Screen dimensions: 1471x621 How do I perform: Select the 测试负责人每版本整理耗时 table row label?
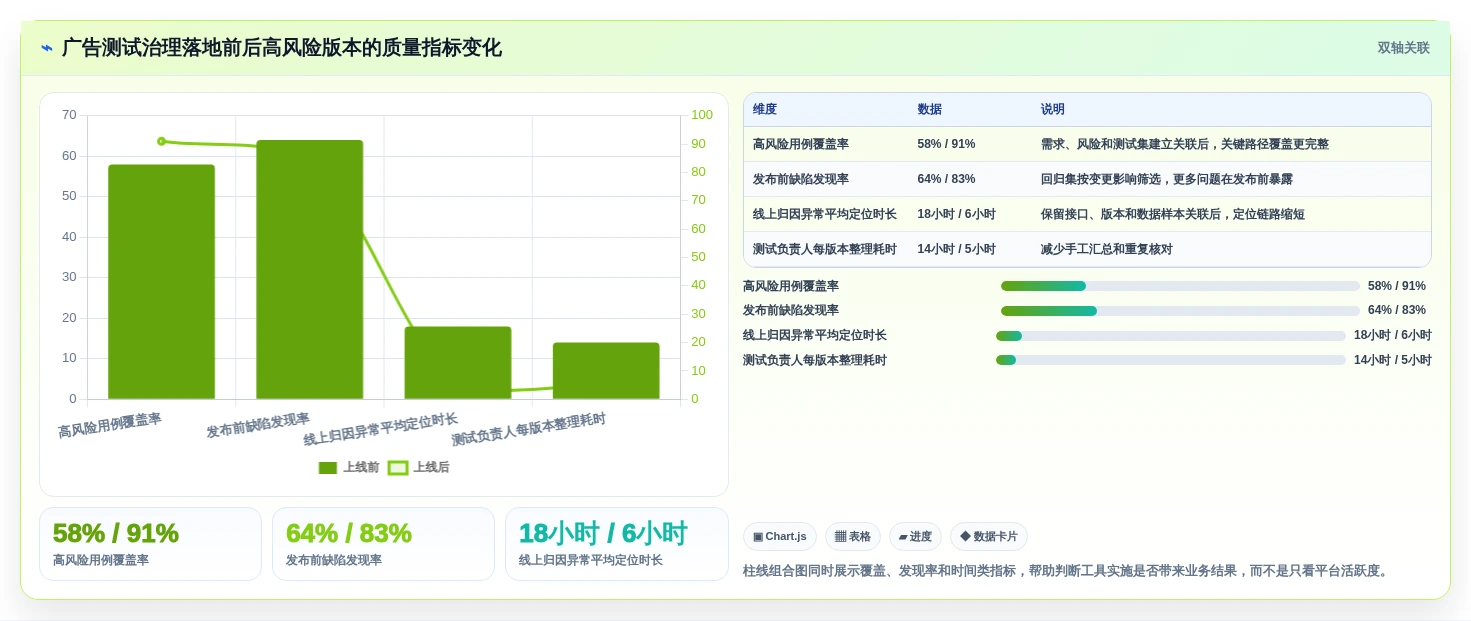coord(825,249)
